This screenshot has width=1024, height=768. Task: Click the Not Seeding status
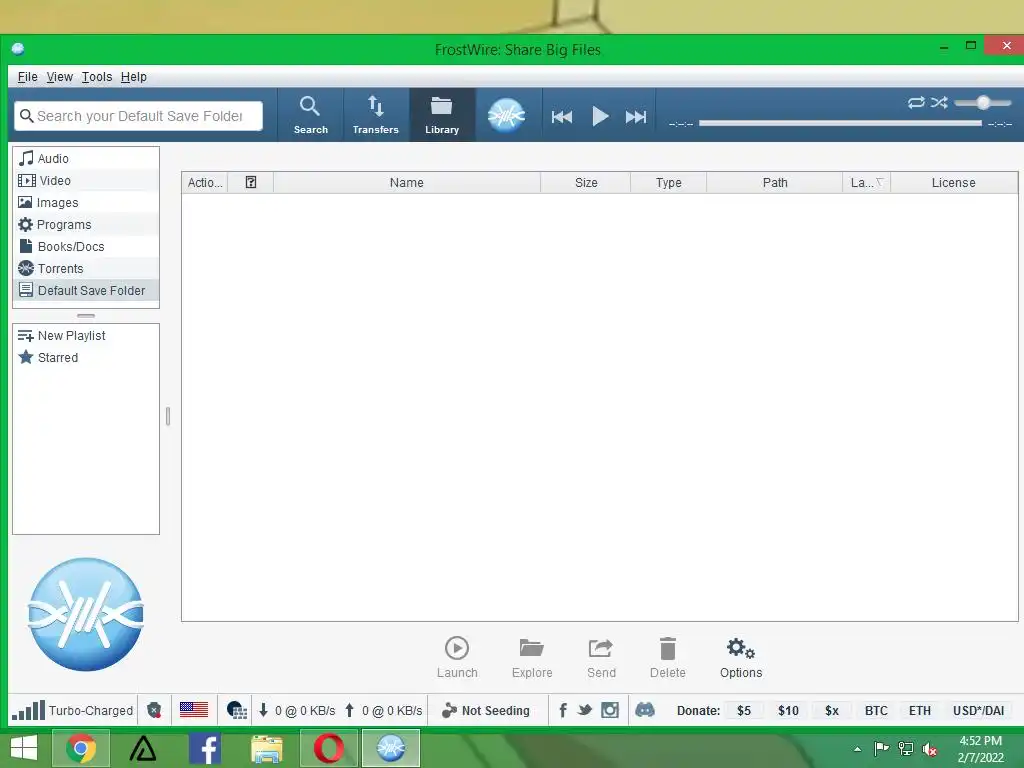pyautogui.click(x=486, y=711)
